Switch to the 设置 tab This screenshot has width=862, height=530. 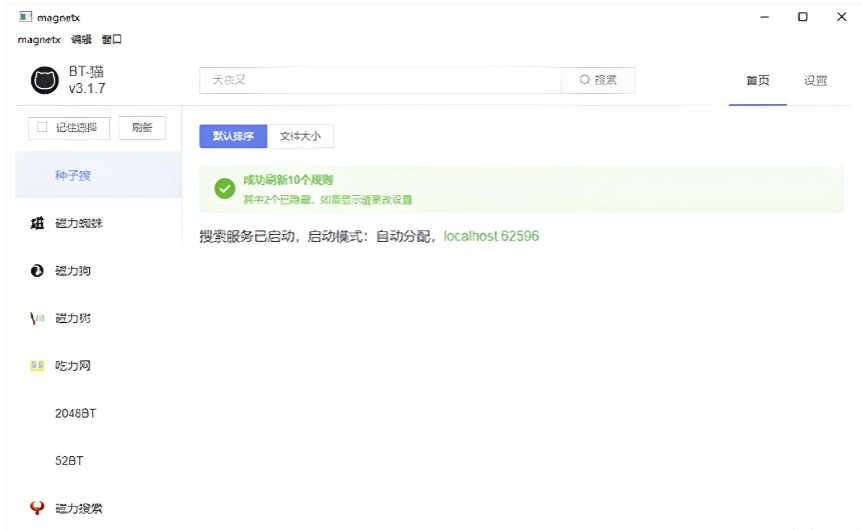coord(815,80)
